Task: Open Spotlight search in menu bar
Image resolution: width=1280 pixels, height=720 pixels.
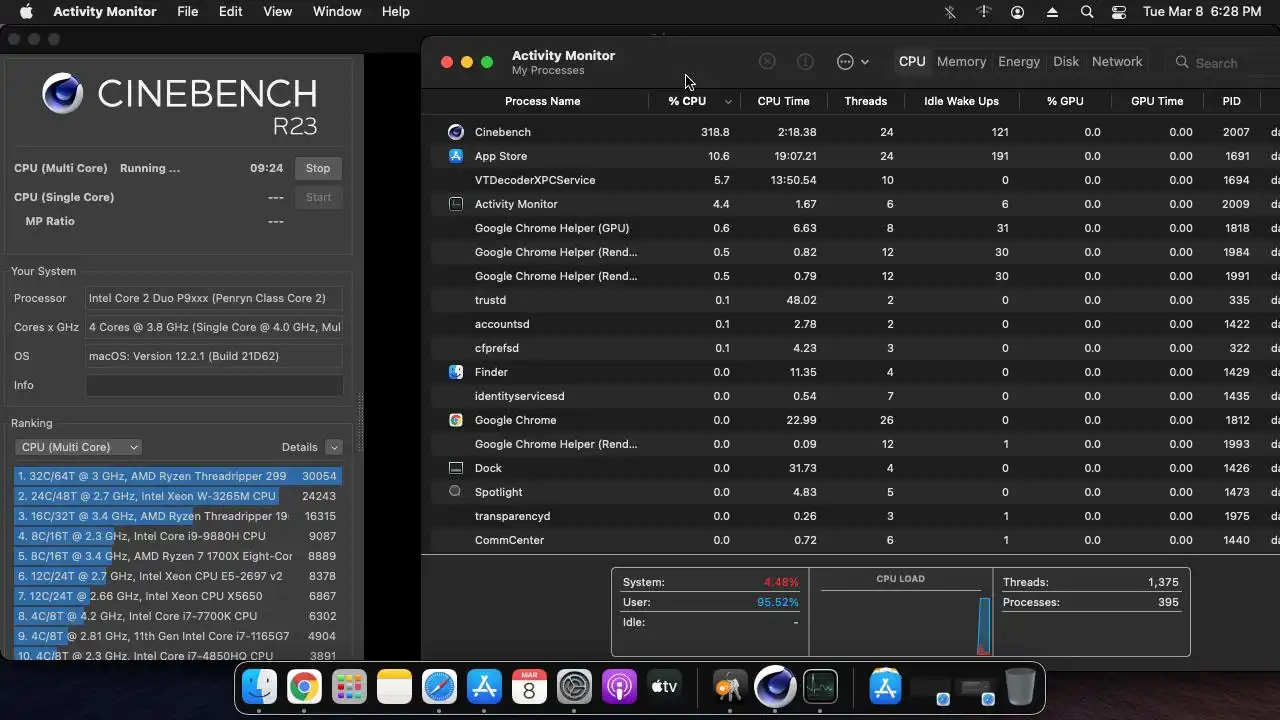Action: 1087,12
